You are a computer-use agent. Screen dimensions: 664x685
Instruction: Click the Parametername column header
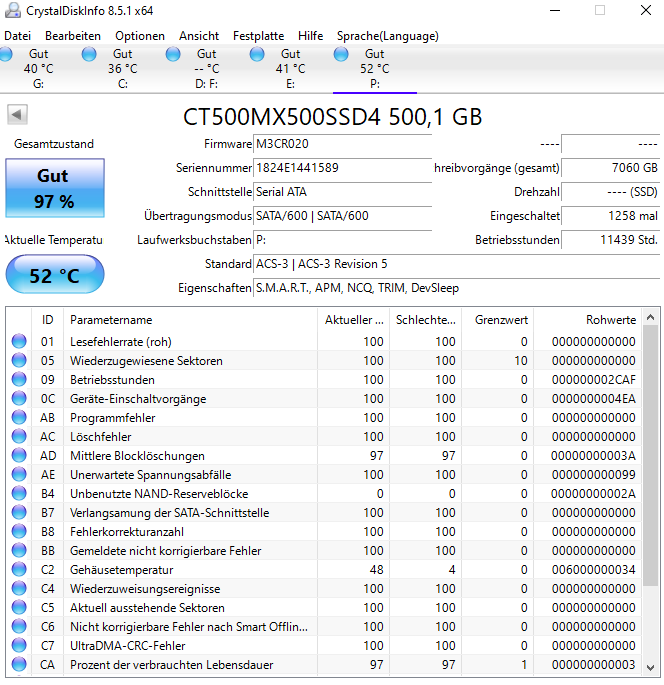pos(190,320)
